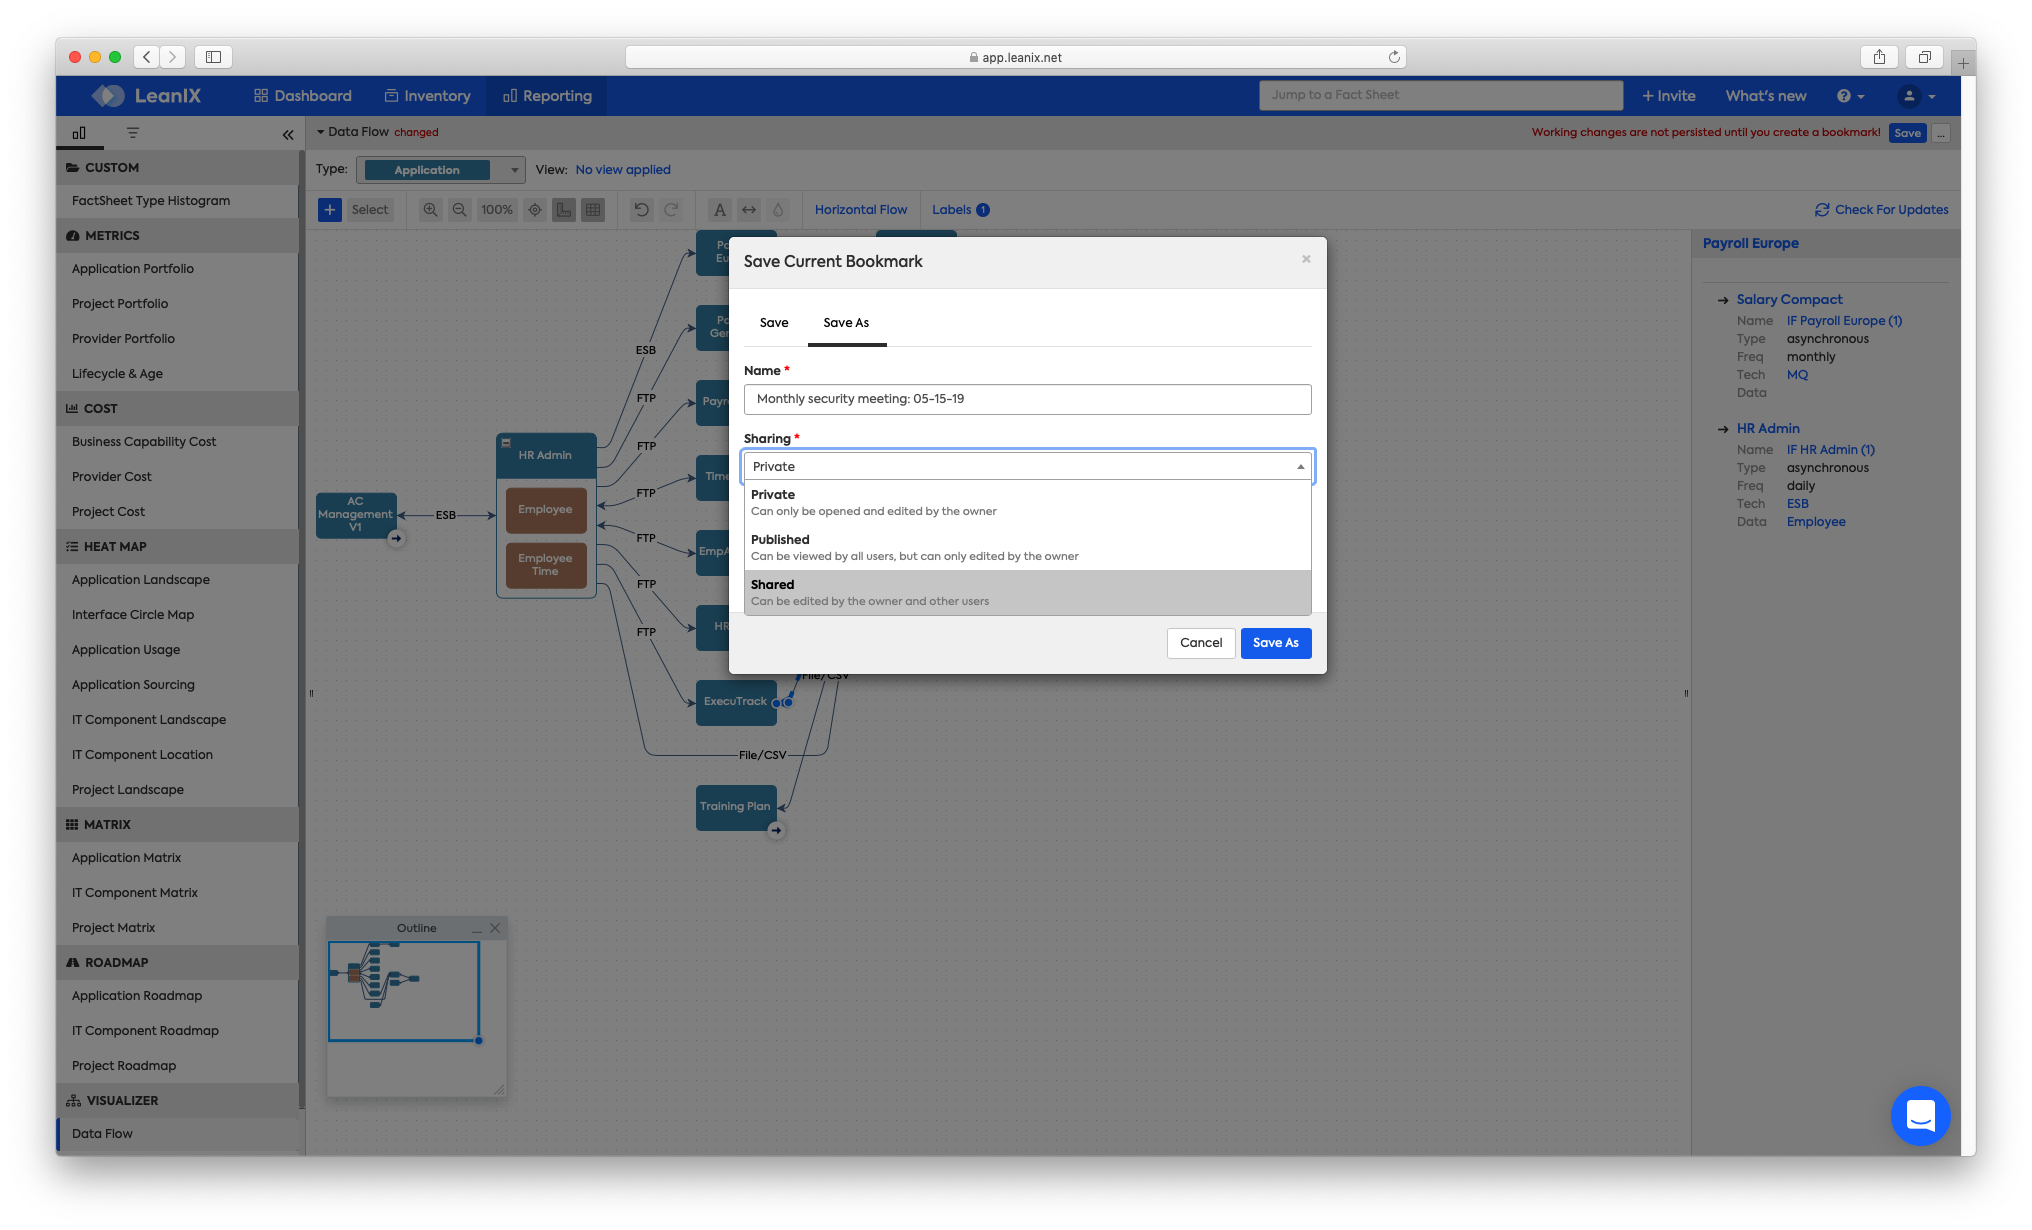The width and height of the screenshot is (2032, 1230).
Task: Click the bookmark Name input field
Action: (x=1027, y=399)
